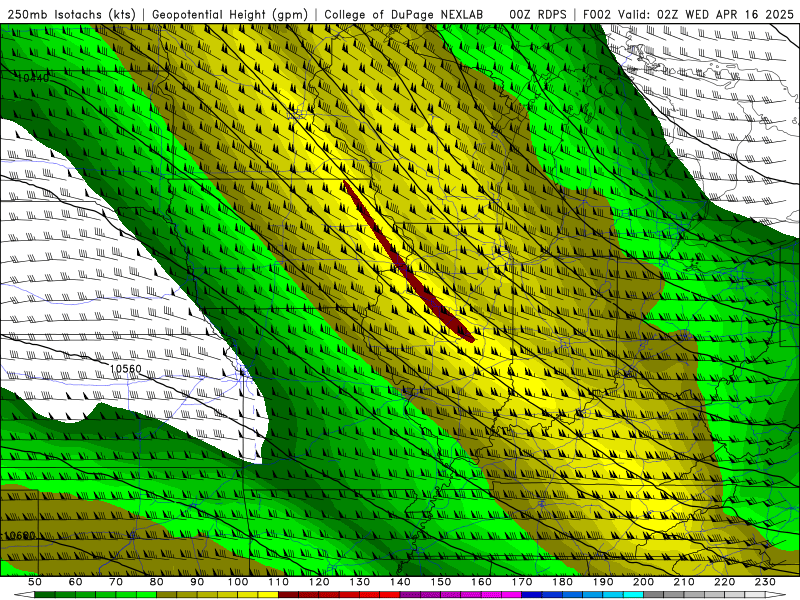Click the bright red swatch ending at 140
Viewport: 800px width, 600px height.
click(390, 595)
